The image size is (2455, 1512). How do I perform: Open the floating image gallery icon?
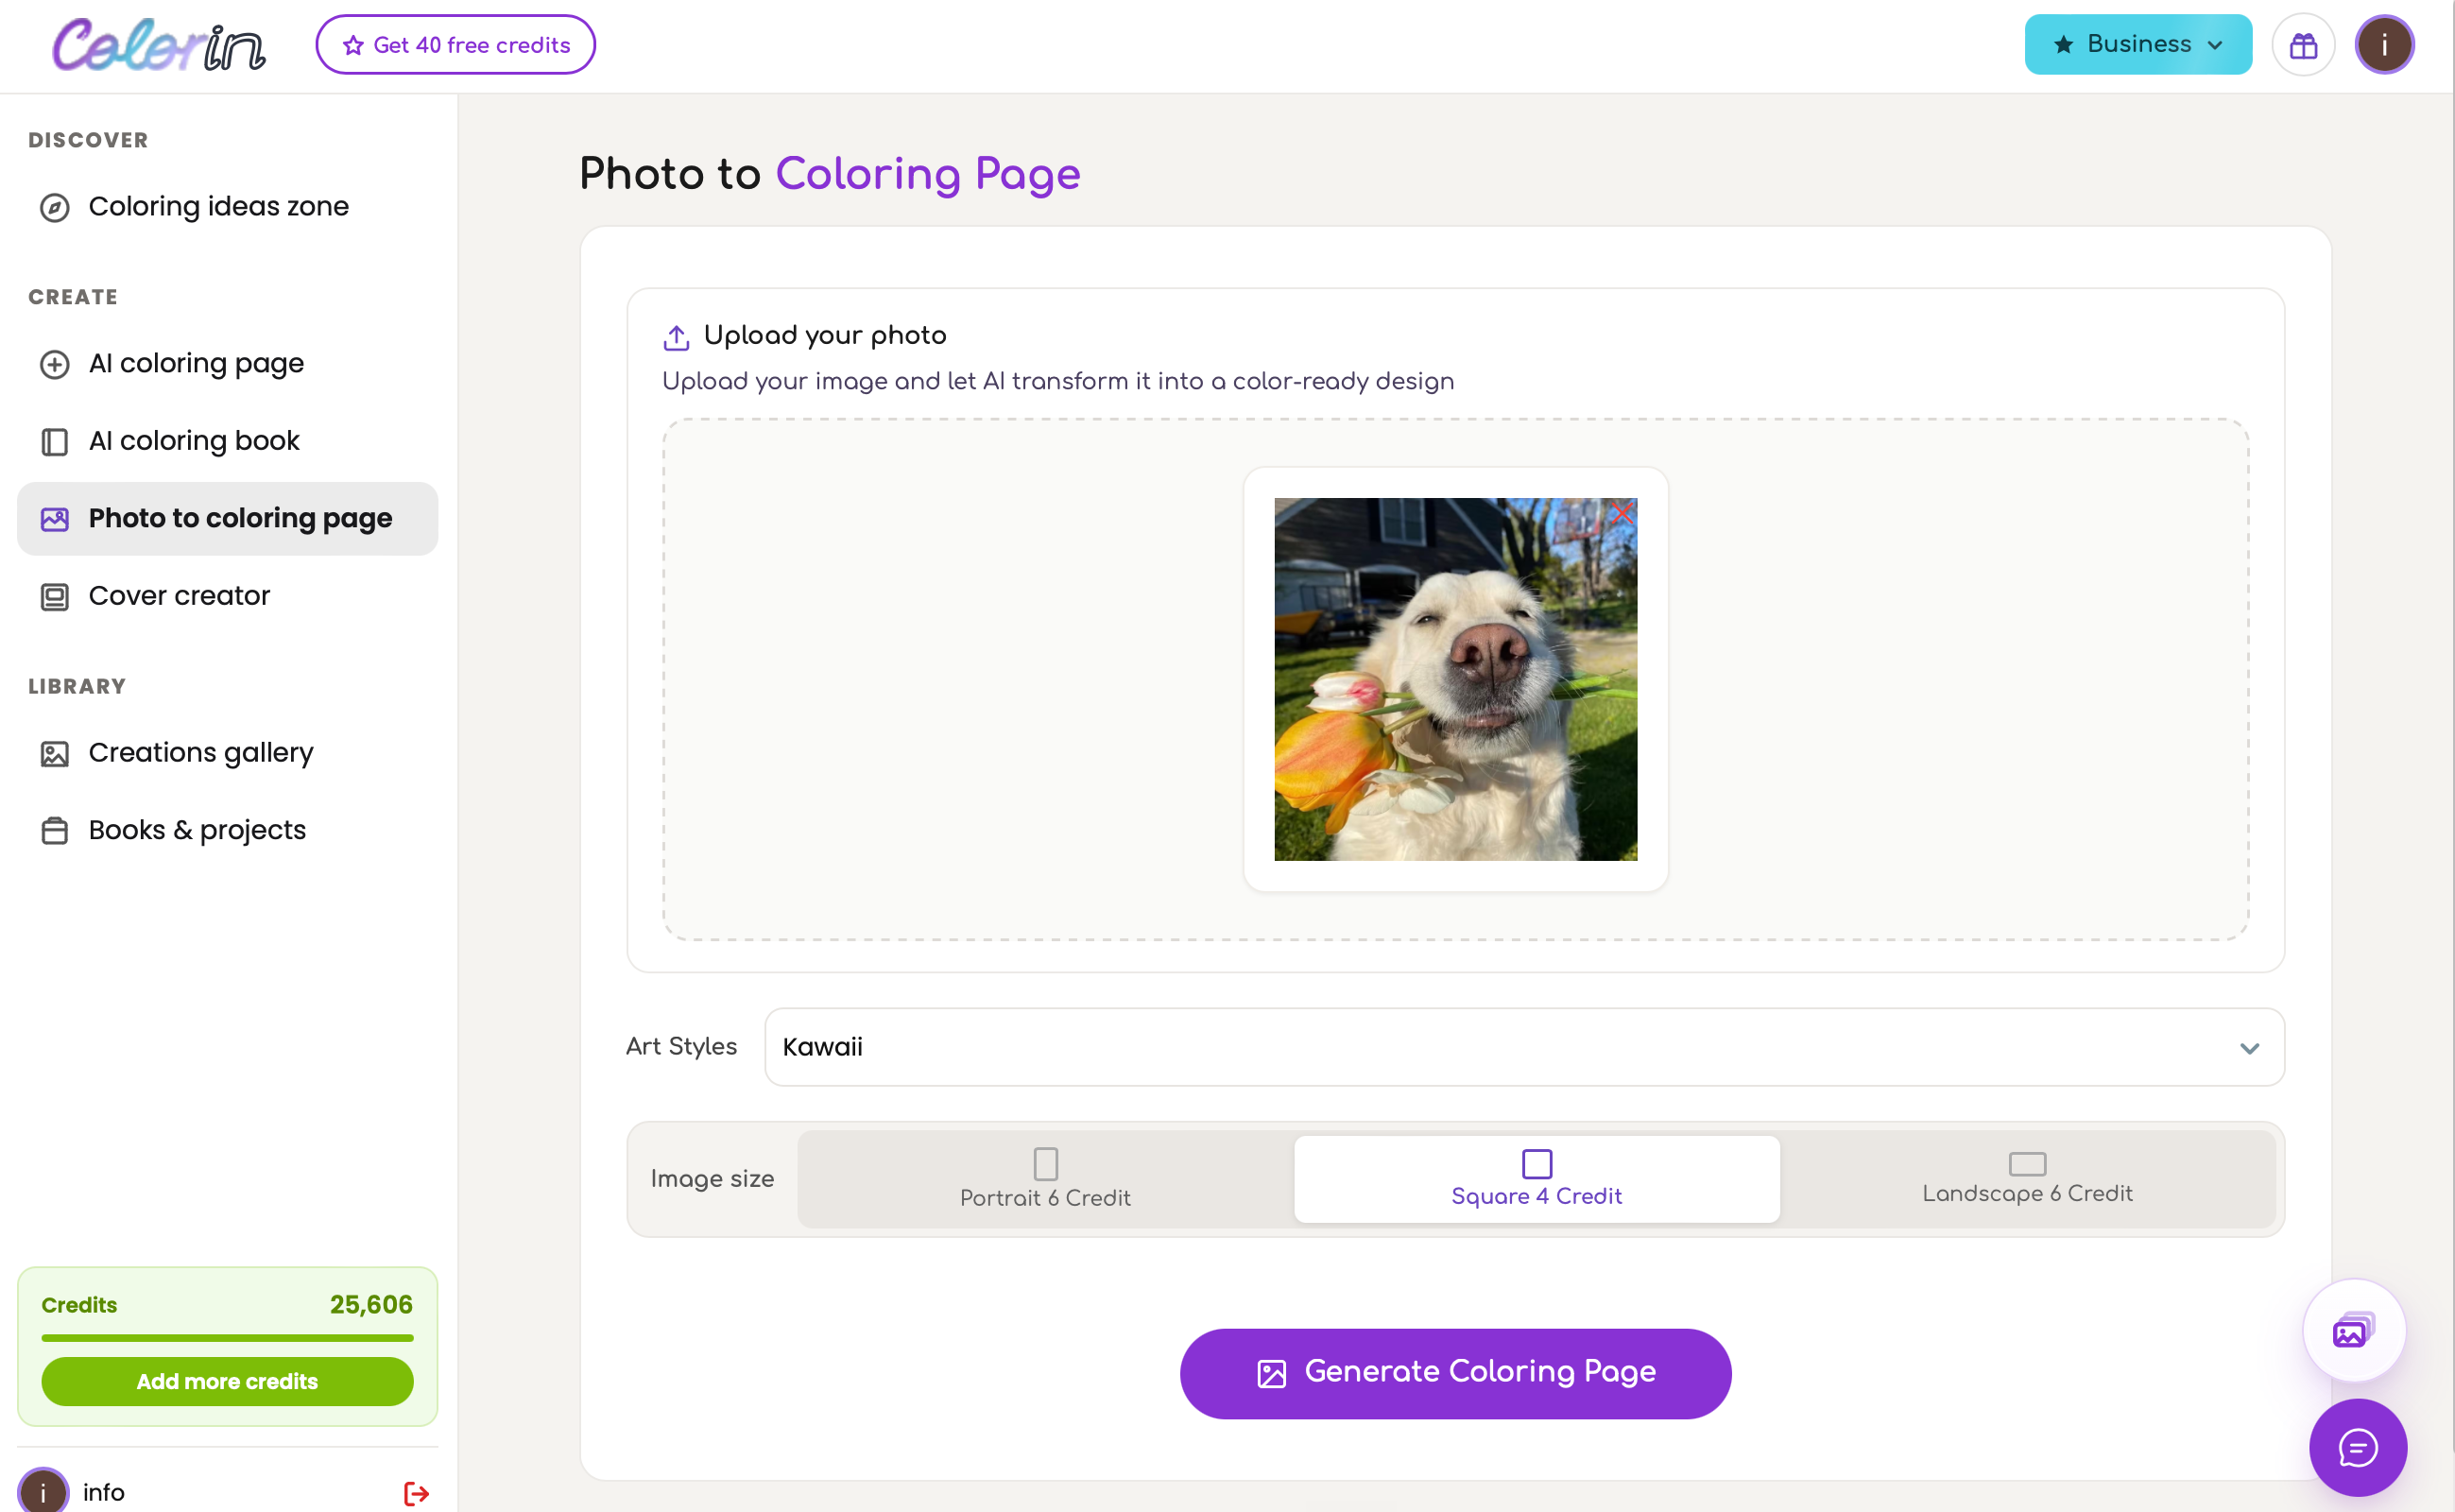click(x=2353, y=1330)
